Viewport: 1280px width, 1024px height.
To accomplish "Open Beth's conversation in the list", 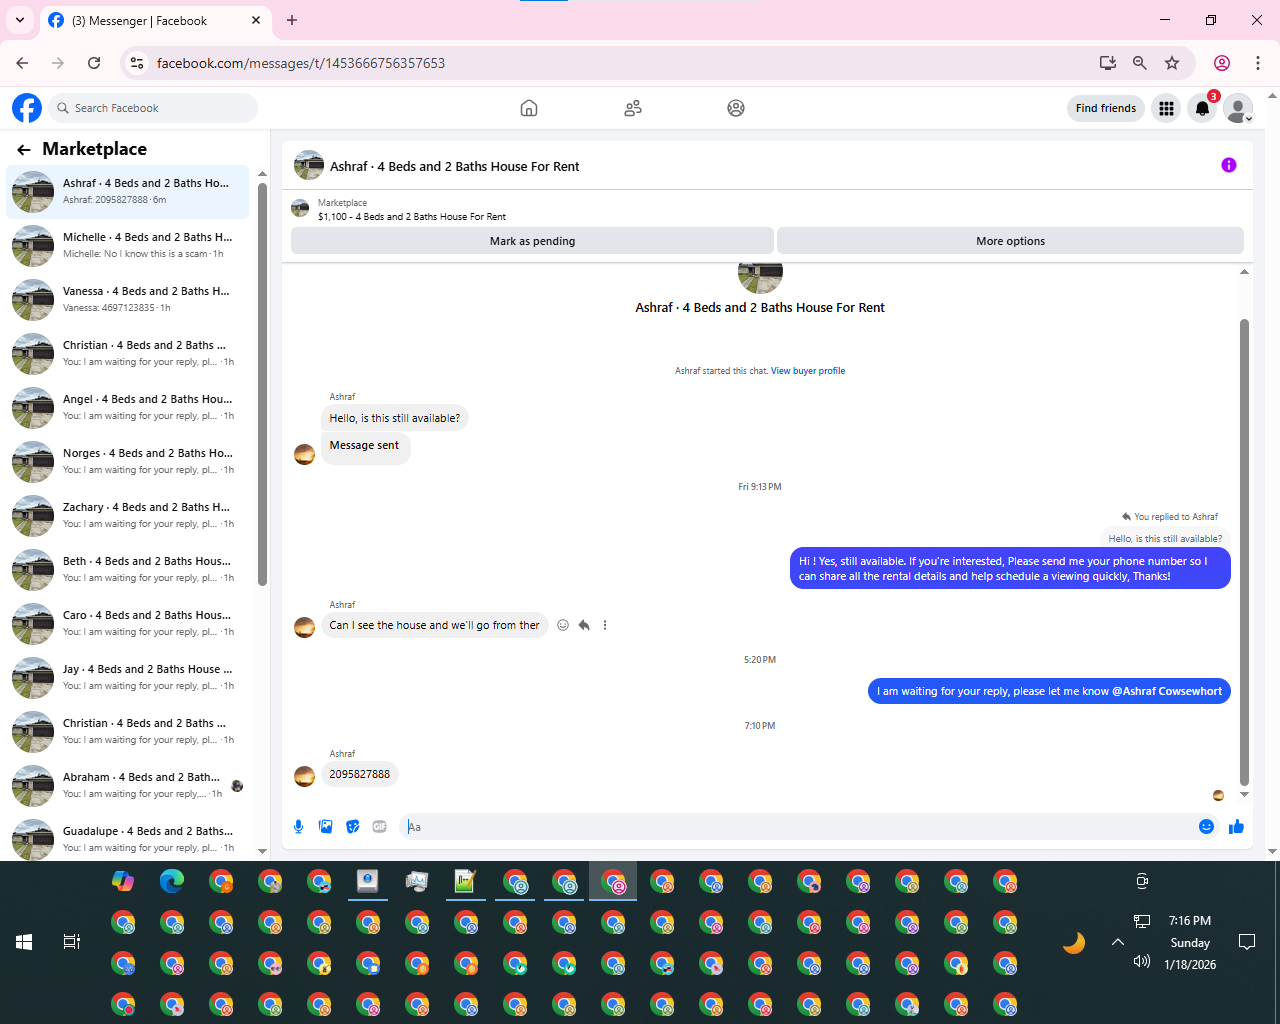I will pos(128,569).
